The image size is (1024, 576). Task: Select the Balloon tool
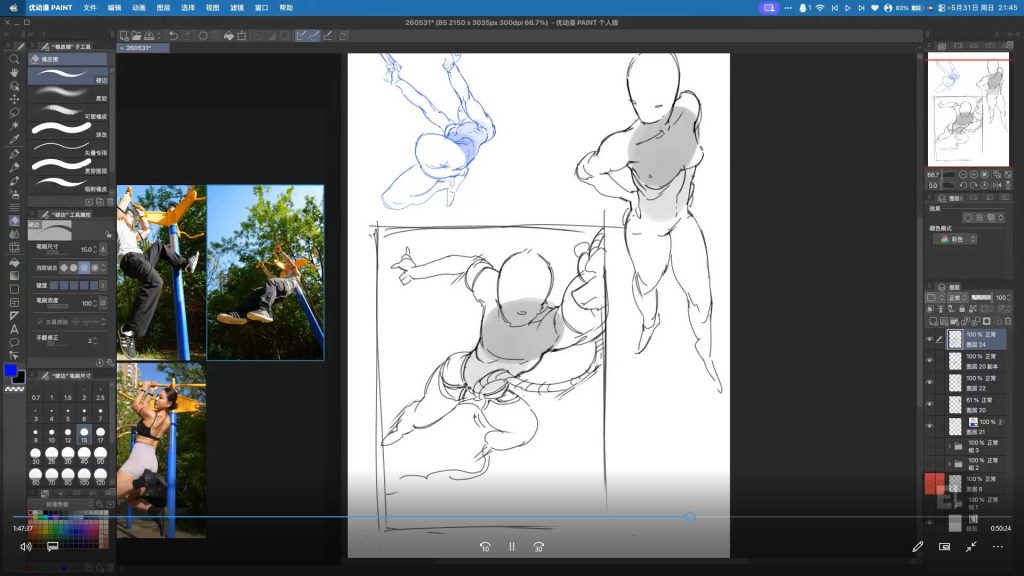(x=14, y=342)
